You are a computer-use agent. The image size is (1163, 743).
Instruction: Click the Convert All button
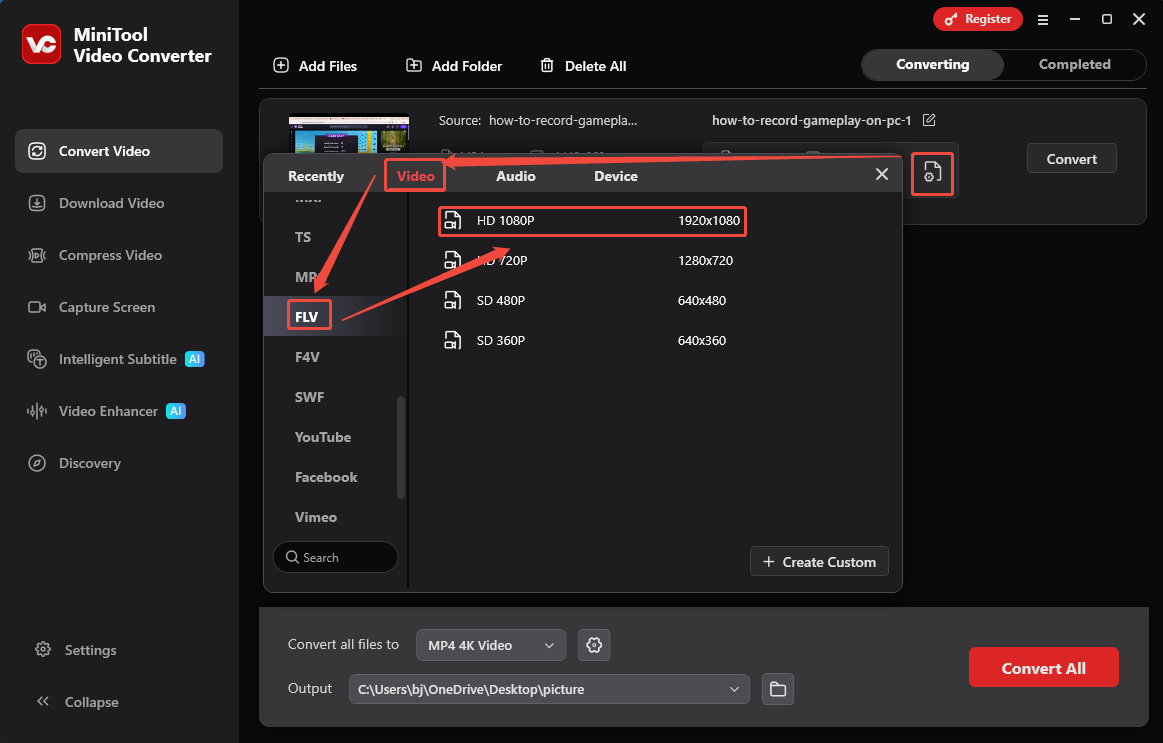(x=1044, y=667)
